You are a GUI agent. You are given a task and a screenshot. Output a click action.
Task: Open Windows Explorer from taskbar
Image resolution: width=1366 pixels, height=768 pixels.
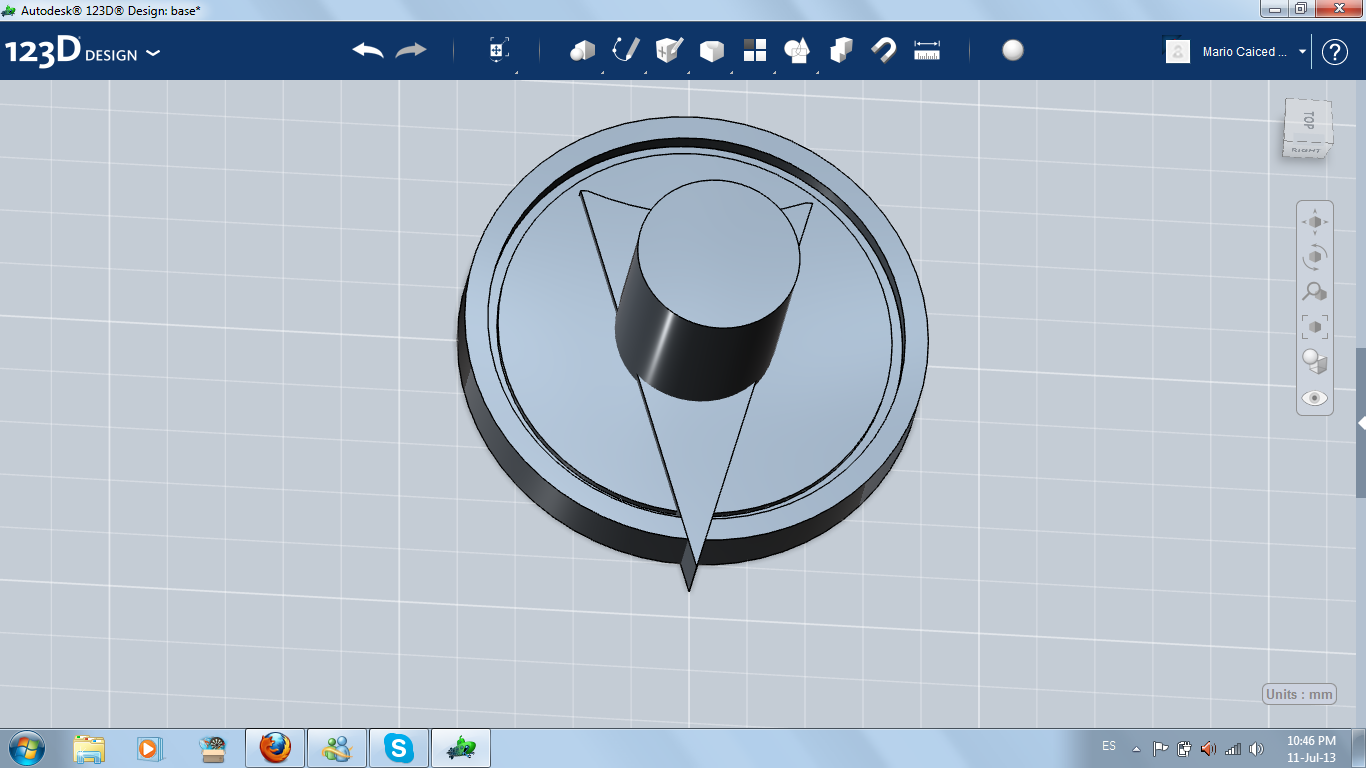click(89, 748)
